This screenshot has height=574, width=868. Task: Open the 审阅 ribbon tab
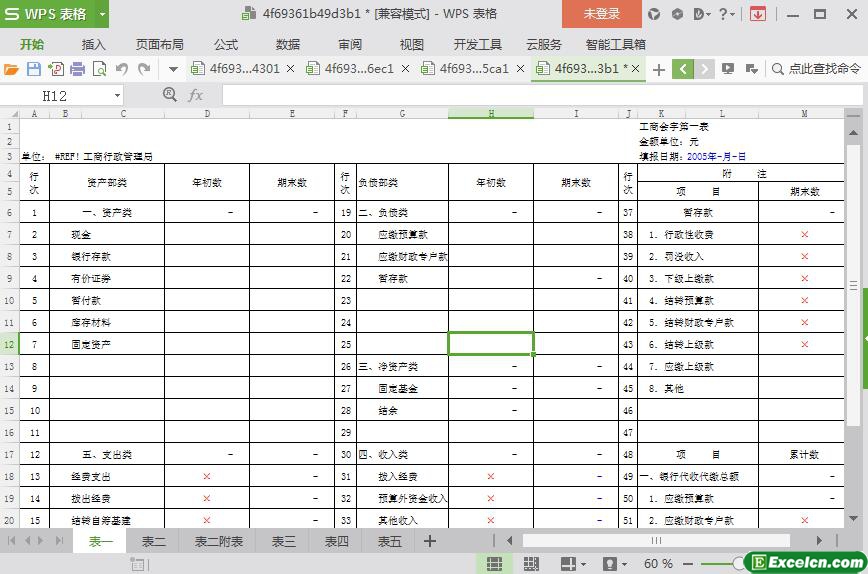(x=350, y=45)
